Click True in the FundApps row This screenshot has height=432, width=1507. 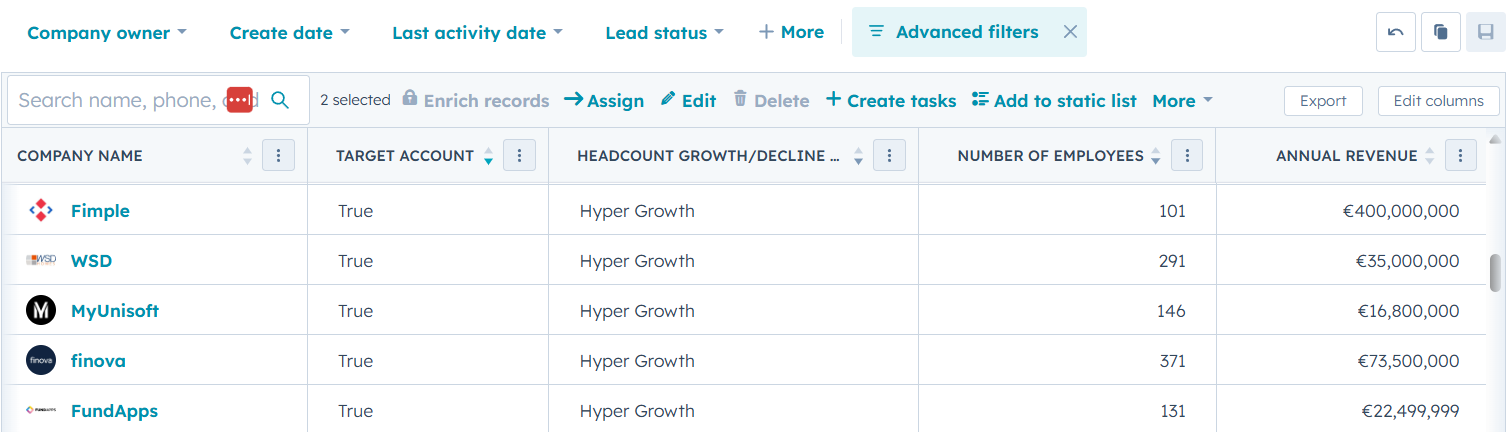coord(355,411)
